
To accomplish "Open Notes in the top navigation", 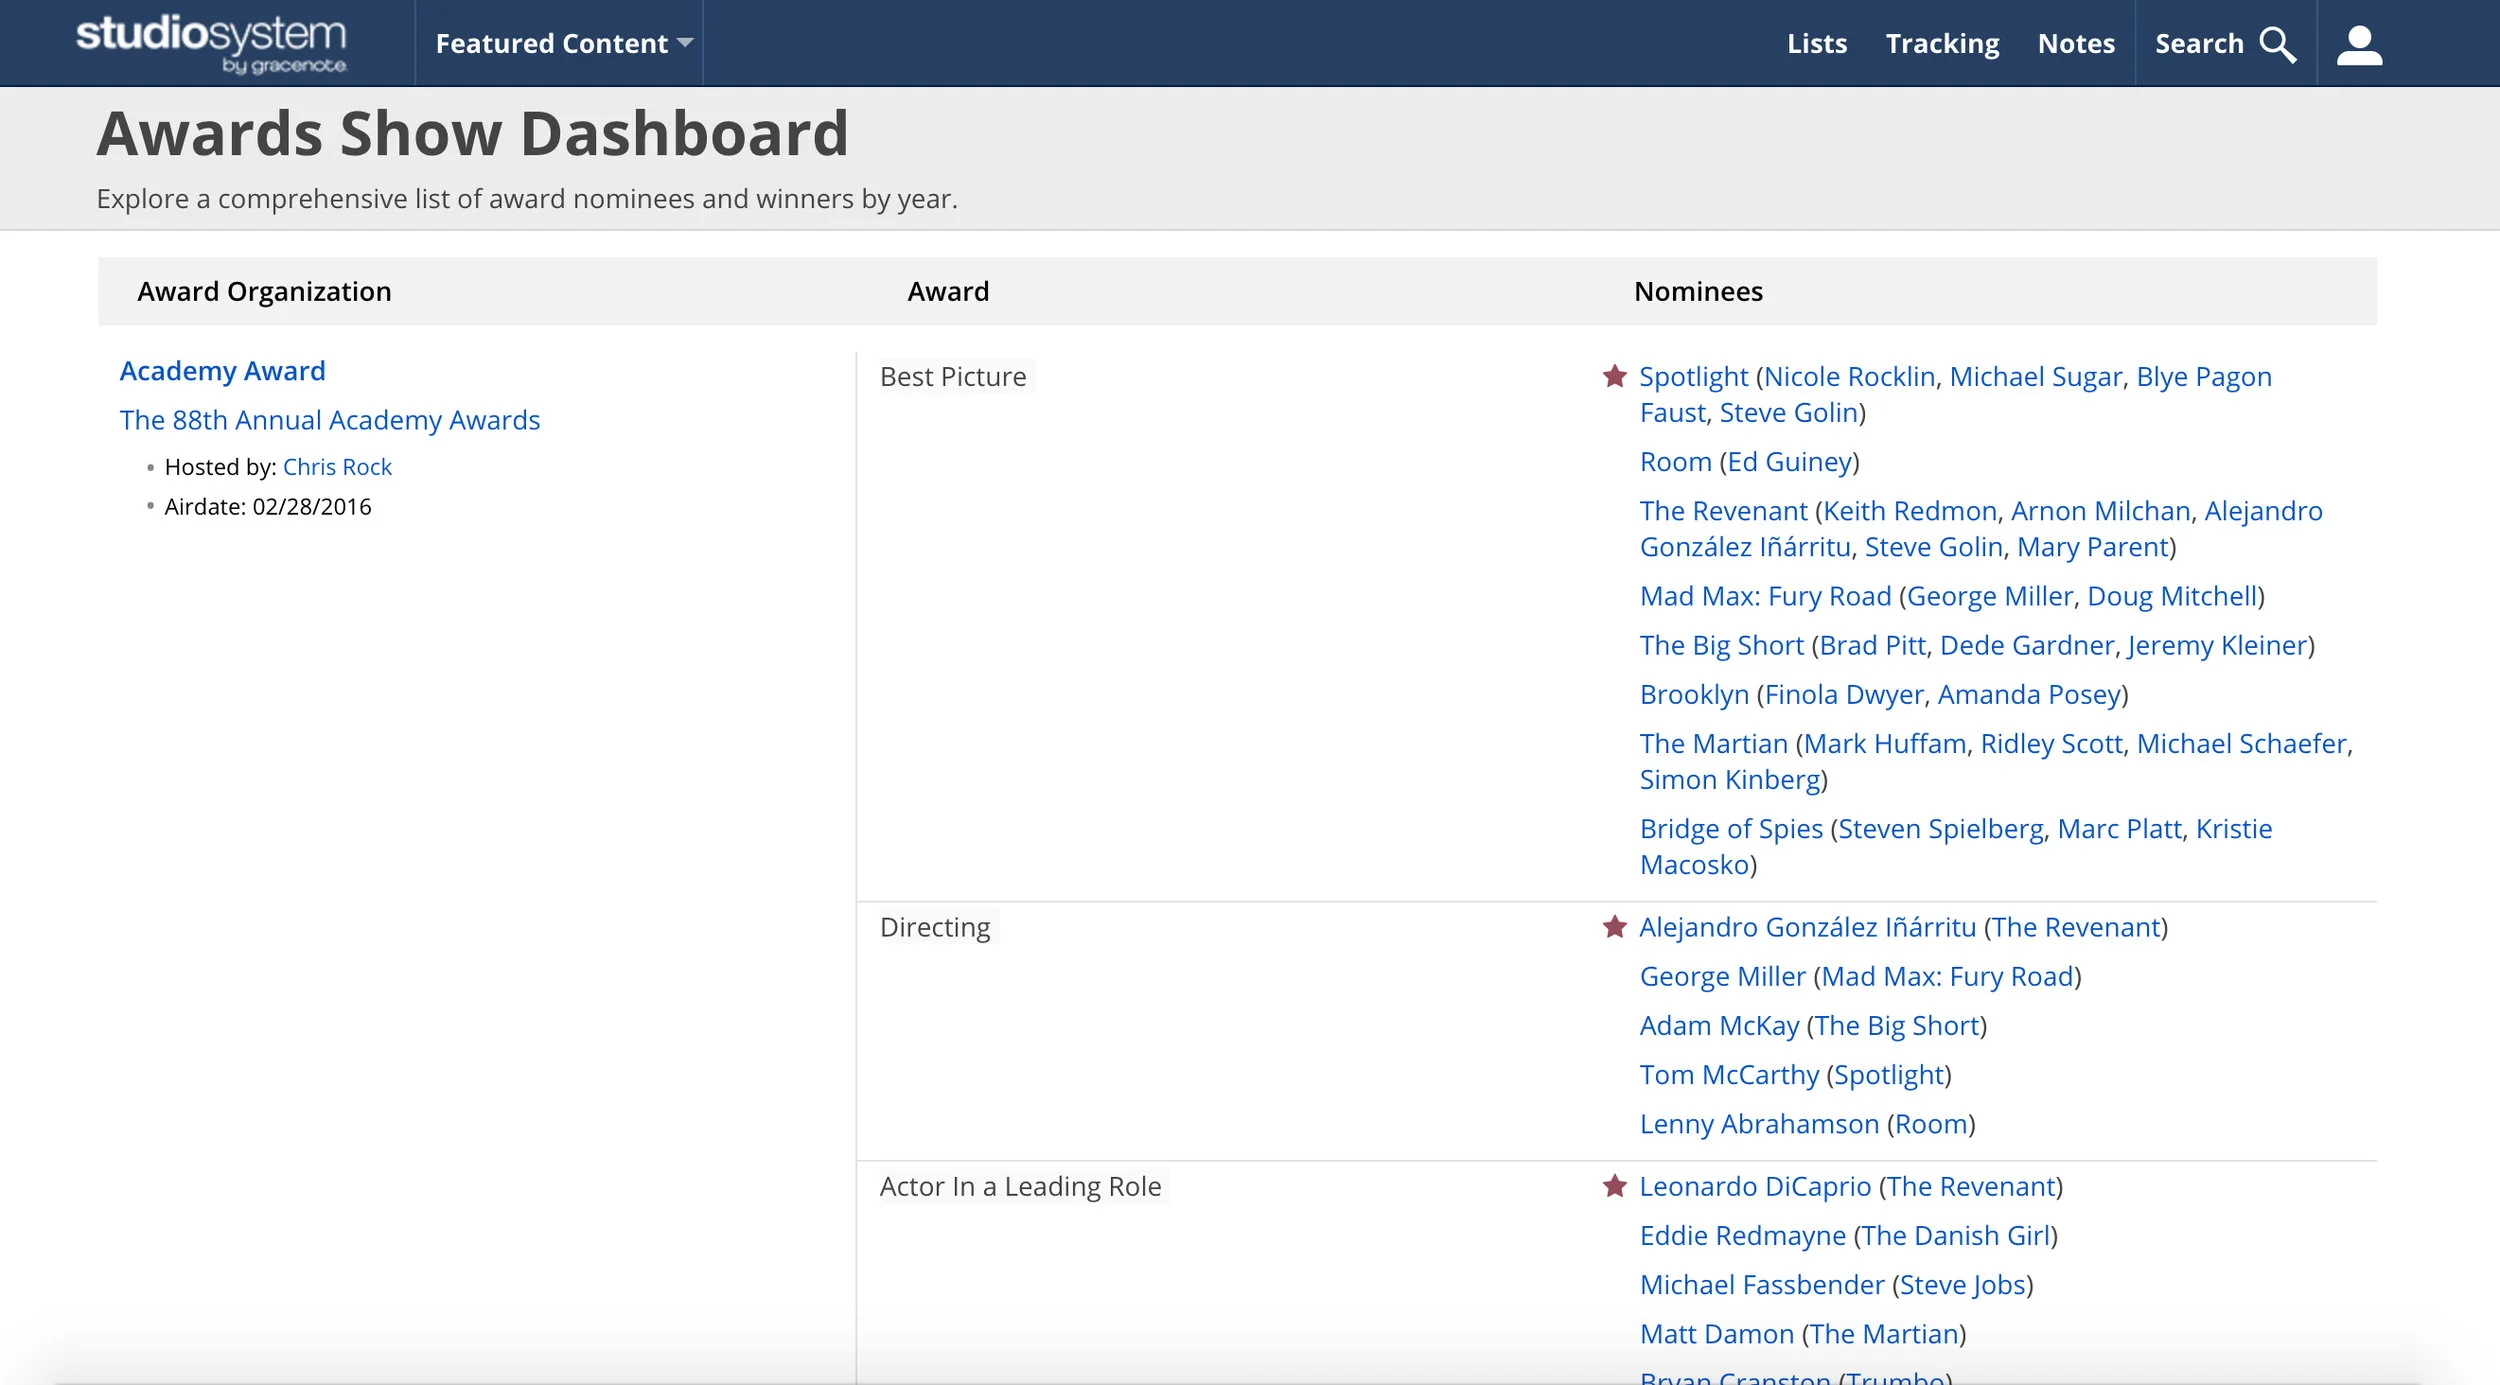I will (2076, 44).
